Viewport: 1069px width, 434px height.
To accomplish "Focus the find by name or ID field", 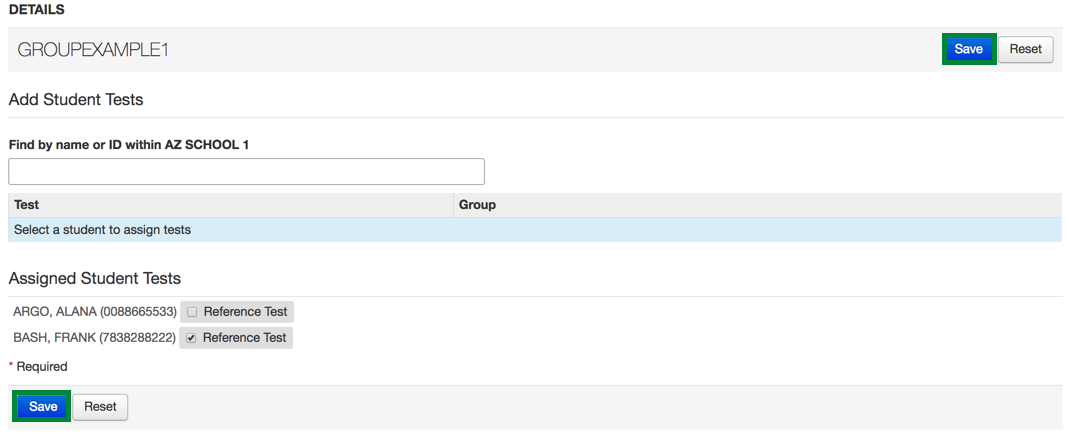I will pos(246,171).
